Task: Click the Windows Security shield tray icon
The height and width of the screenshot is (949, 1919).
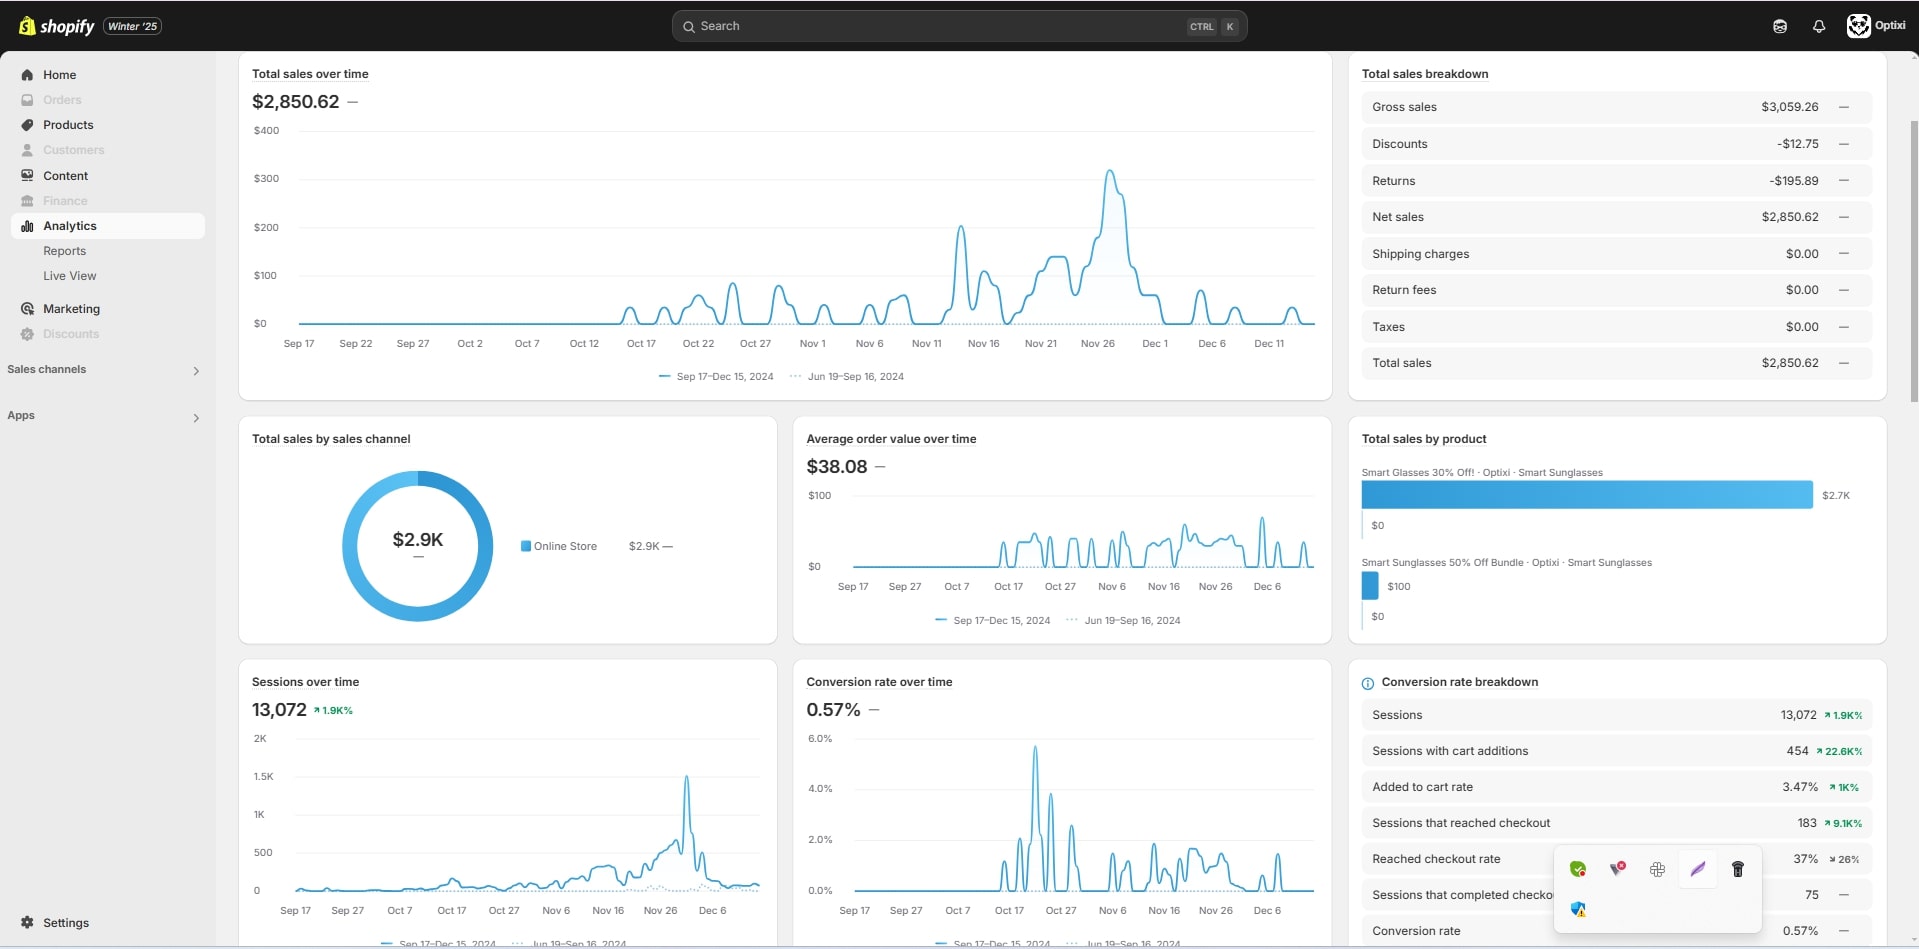Action: click(1578, 909)
